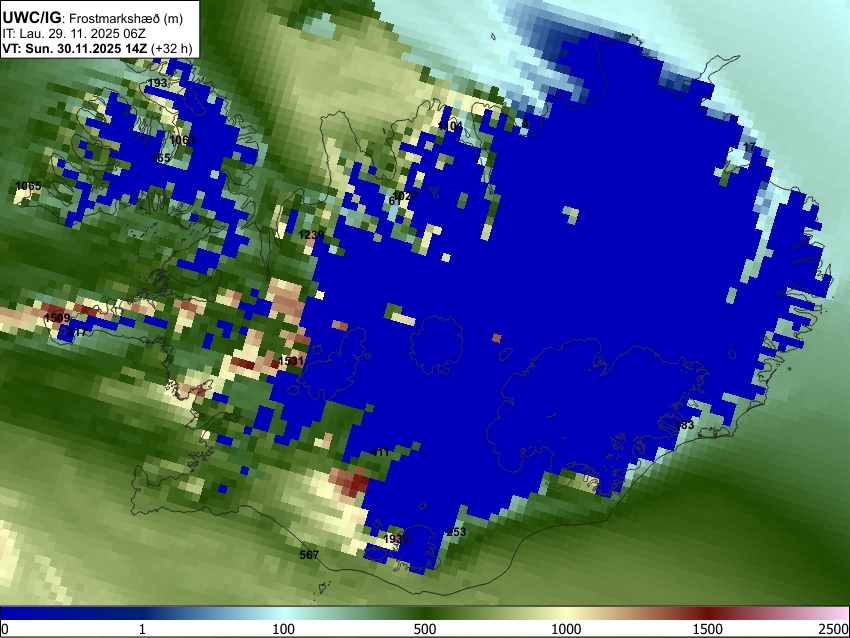The image size is (850, 638).
Task: Click the map value label '411'
Action: point(380,452)
